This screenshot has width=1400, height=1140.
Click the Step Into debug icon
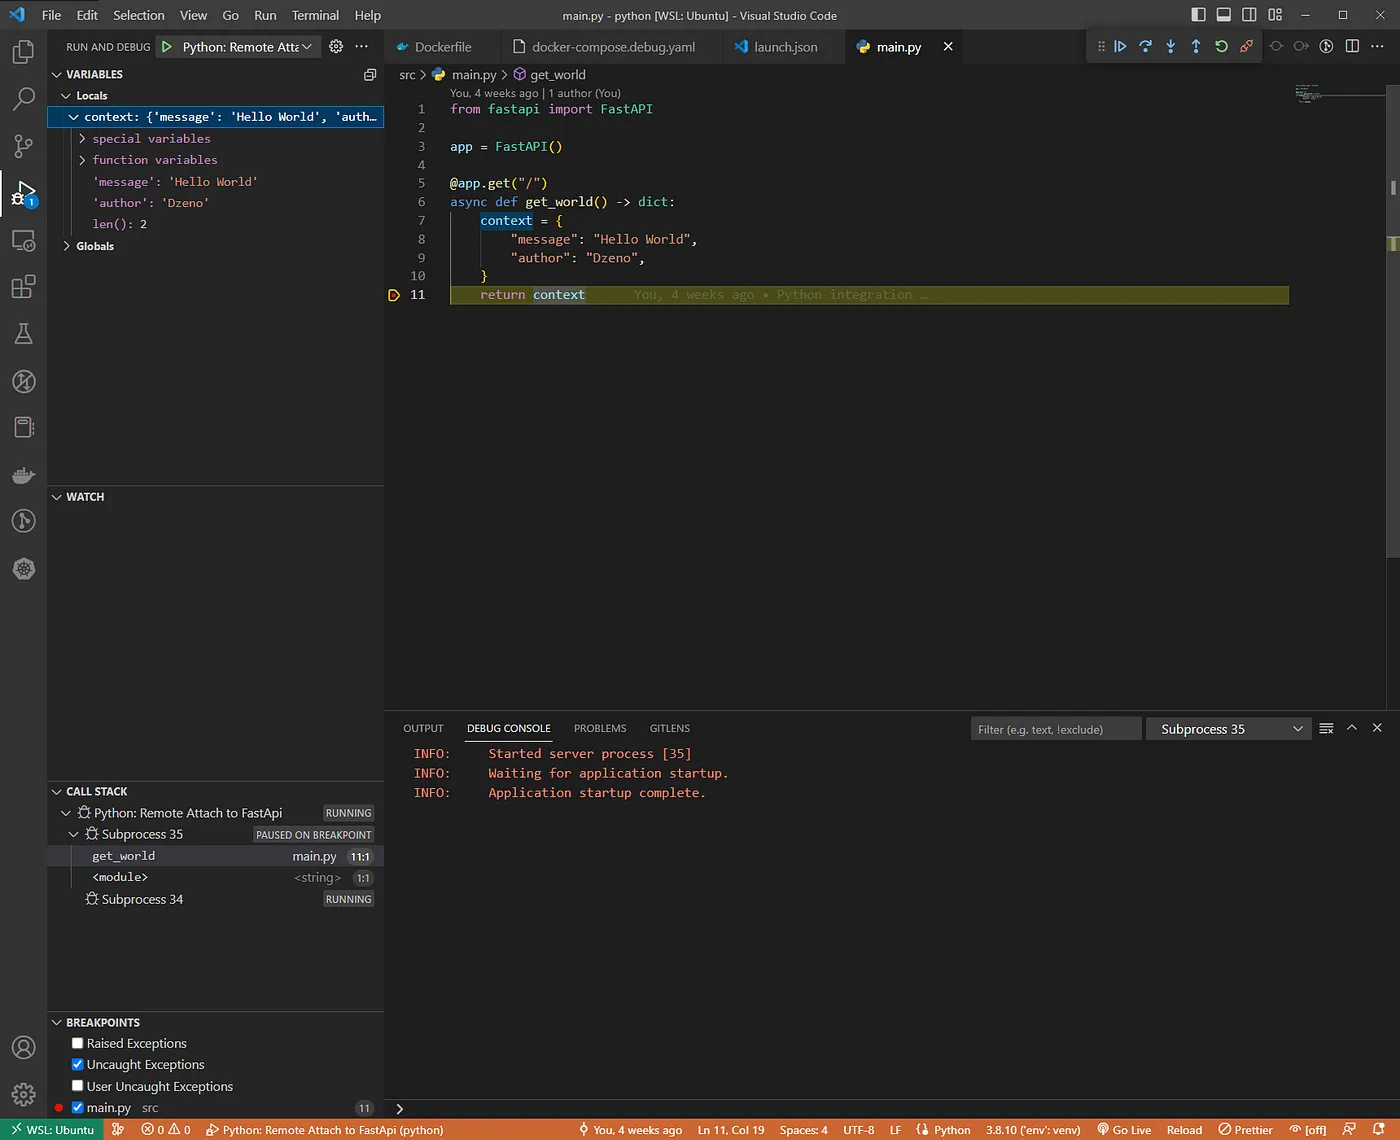pos(1170,46)
